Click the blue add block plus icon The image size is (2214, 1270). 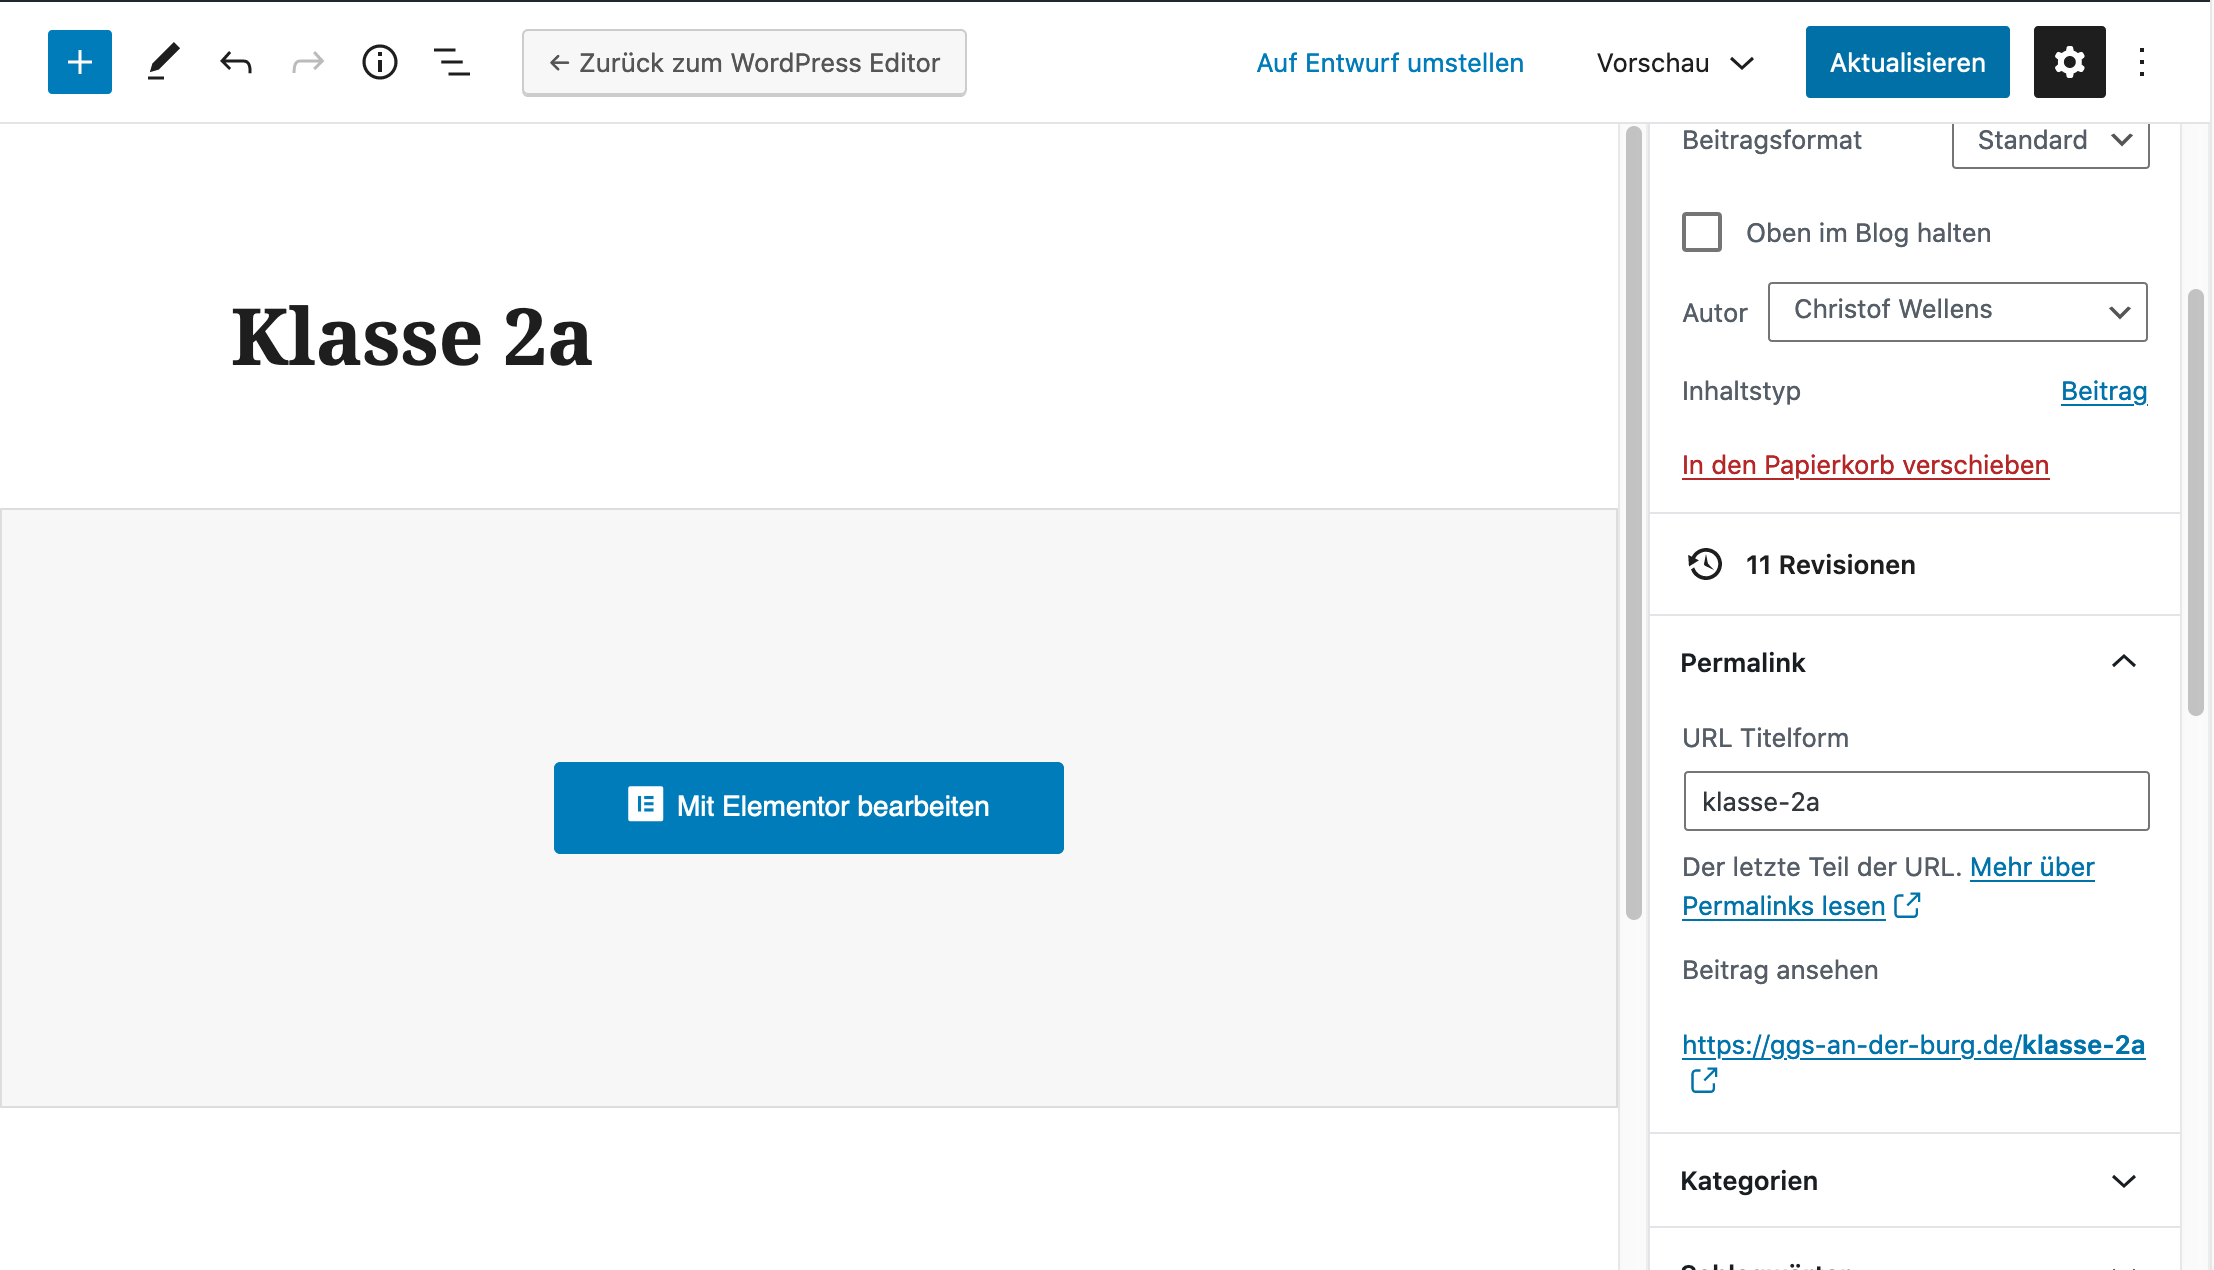pos(80,62)
